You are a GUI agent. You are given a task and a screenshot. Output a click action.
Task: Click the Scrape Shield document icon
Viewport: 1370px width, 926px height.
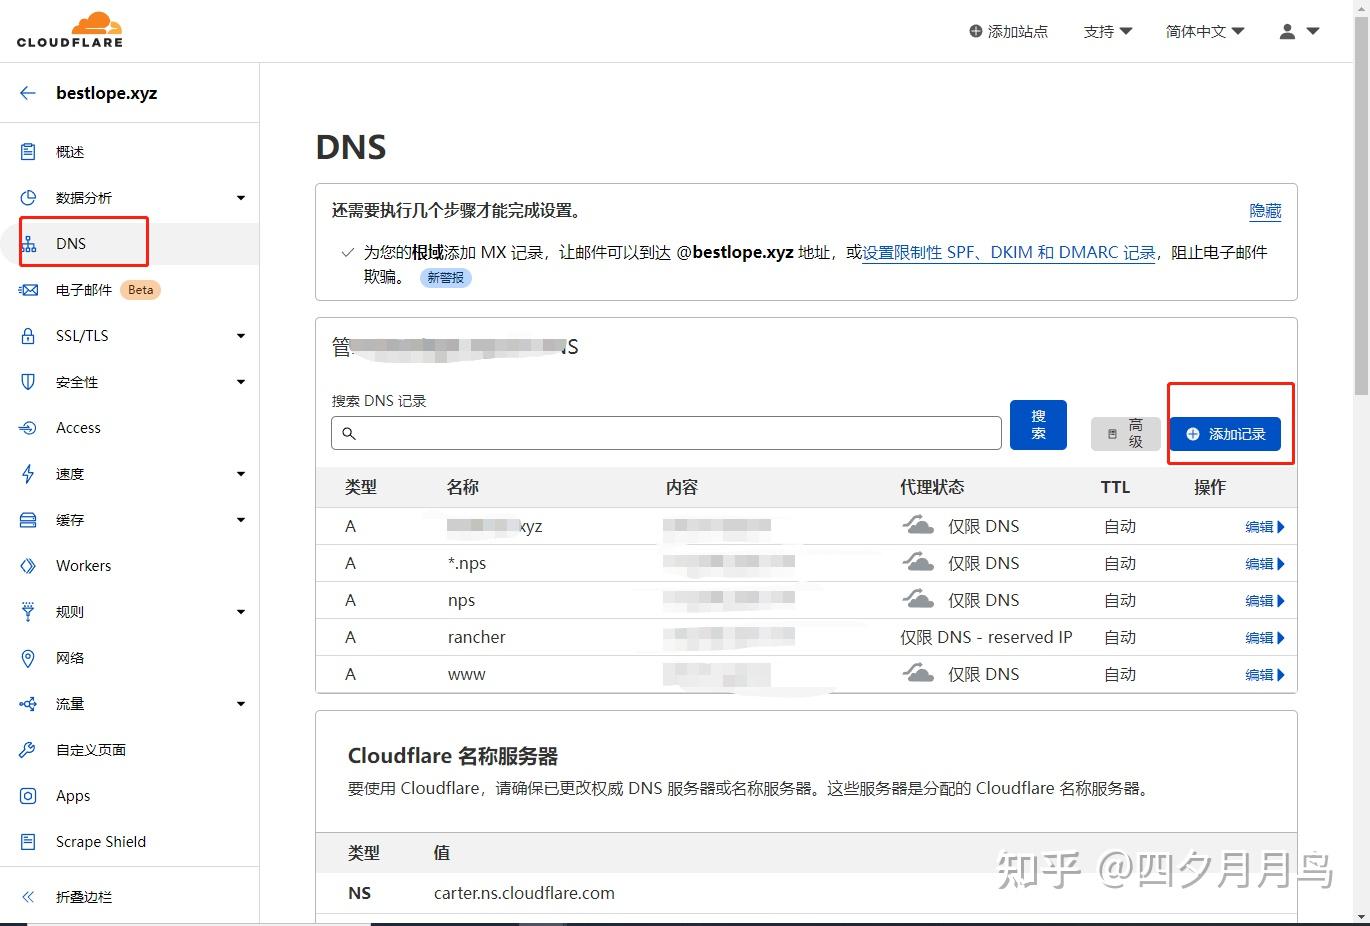tap(28, 842)
